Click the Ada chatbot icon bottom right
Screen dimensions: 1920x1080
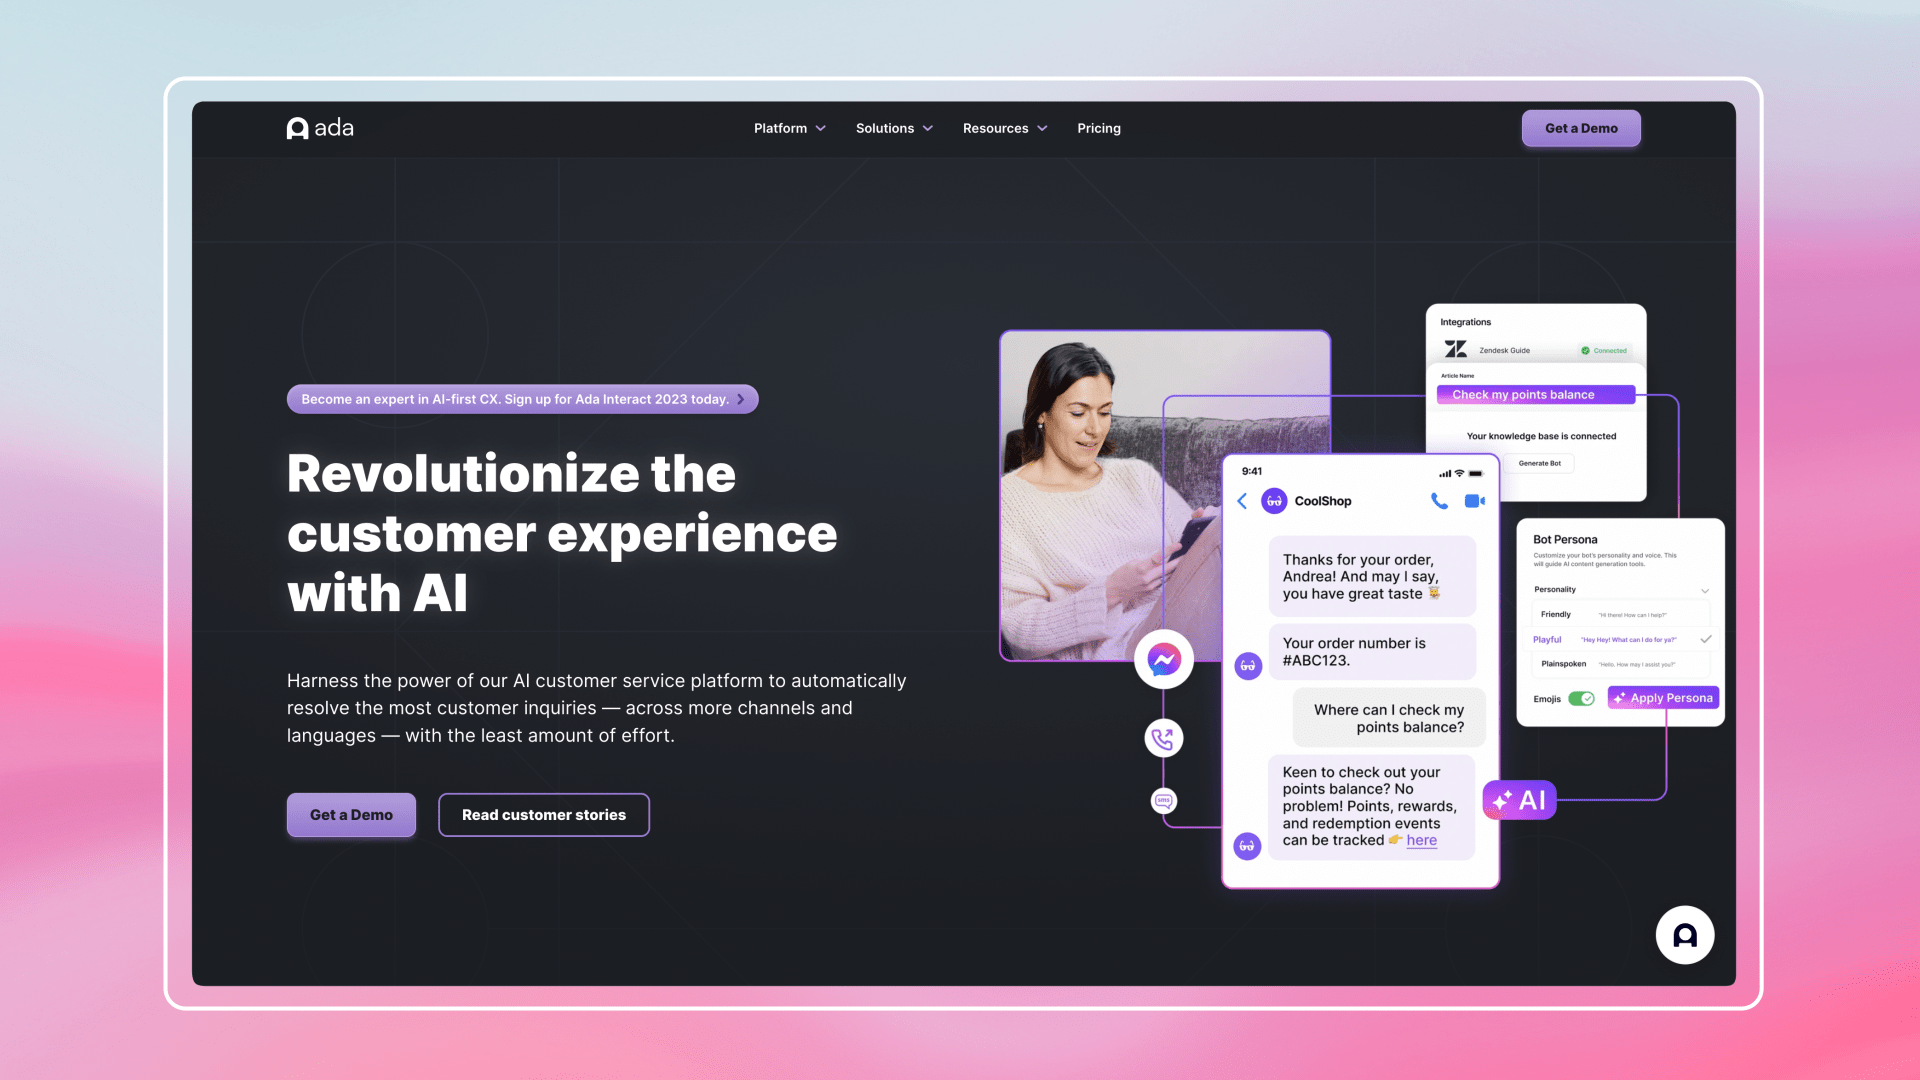[1685, 935]
